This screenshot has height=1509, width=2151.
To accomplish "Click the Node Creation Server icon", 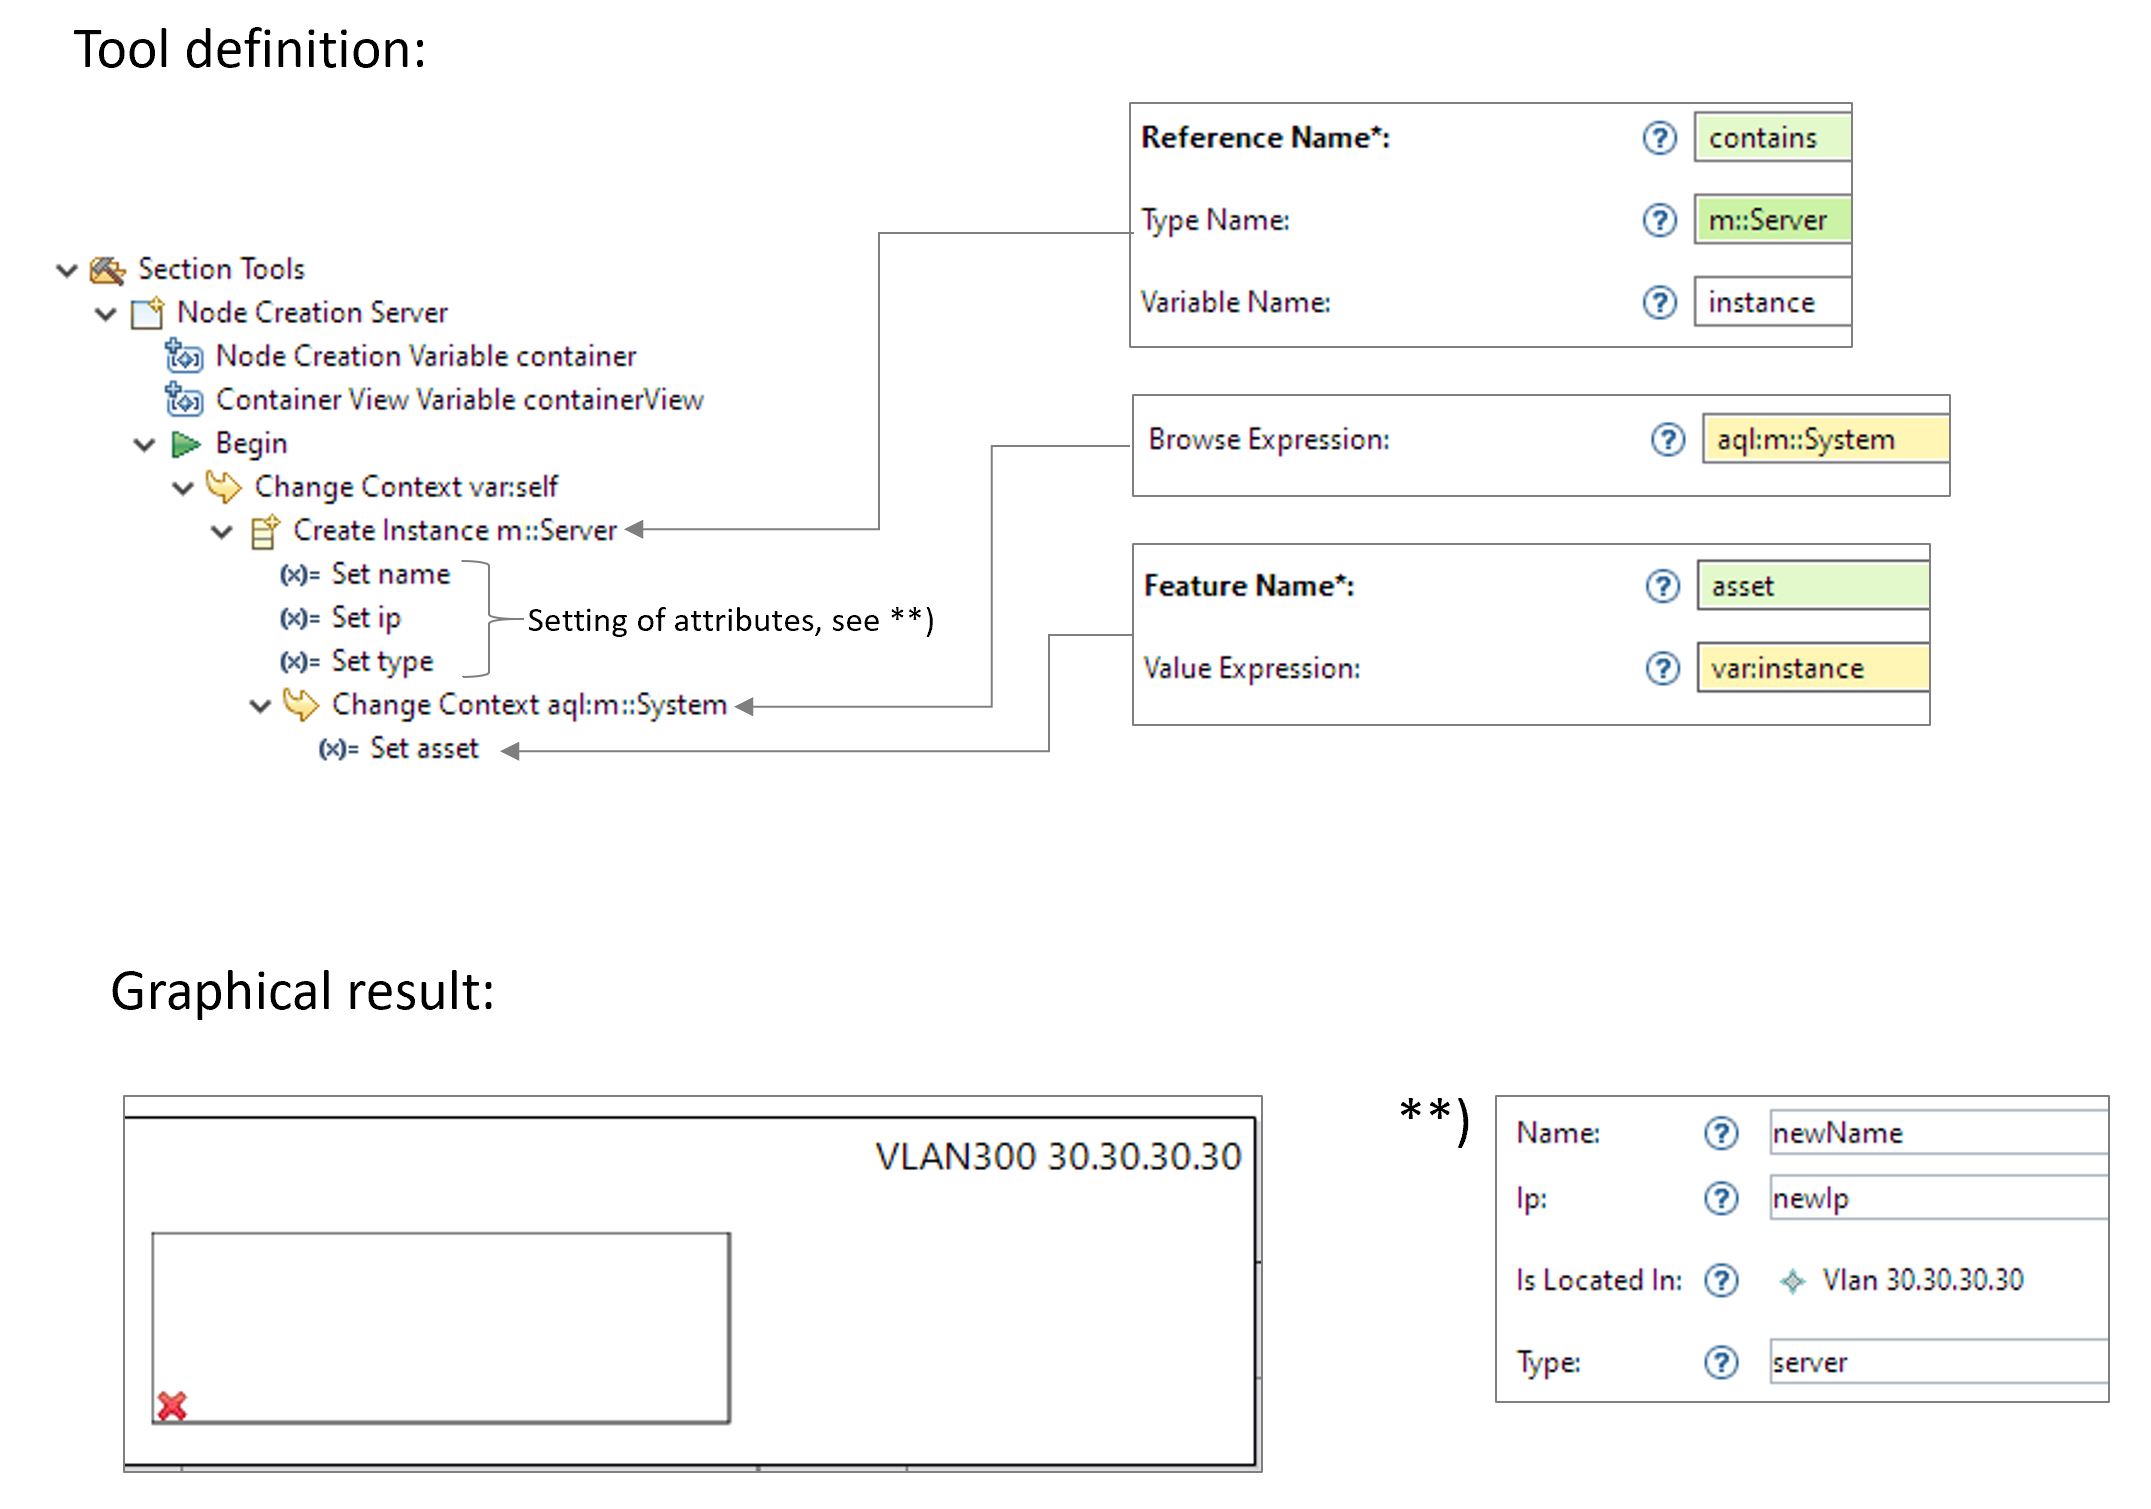I will pos(147,314).
